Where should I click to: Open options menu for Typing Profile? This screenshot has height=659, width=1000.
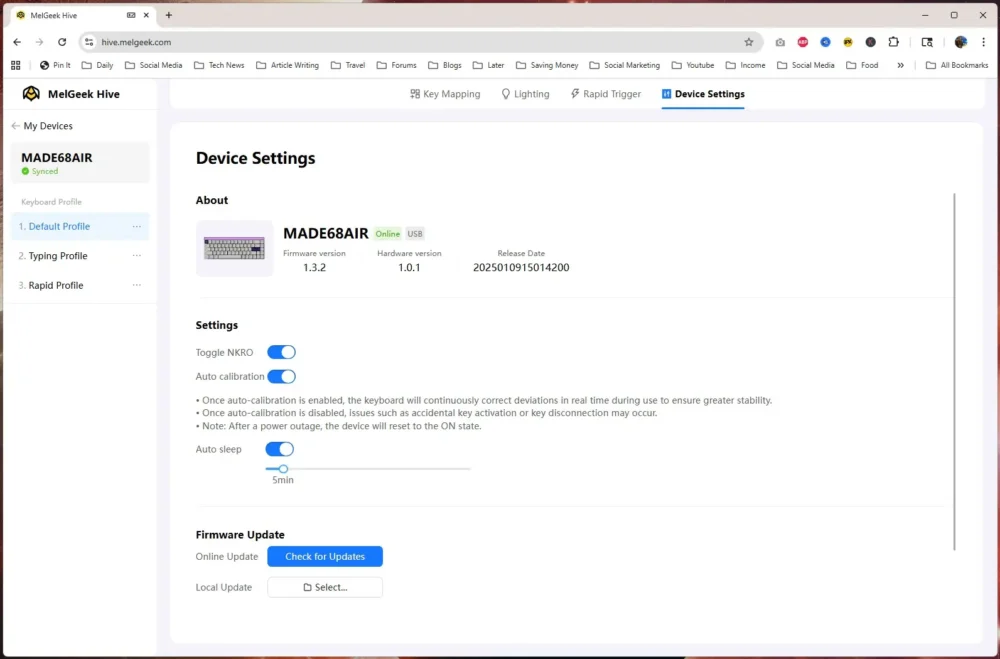[136, 256]
